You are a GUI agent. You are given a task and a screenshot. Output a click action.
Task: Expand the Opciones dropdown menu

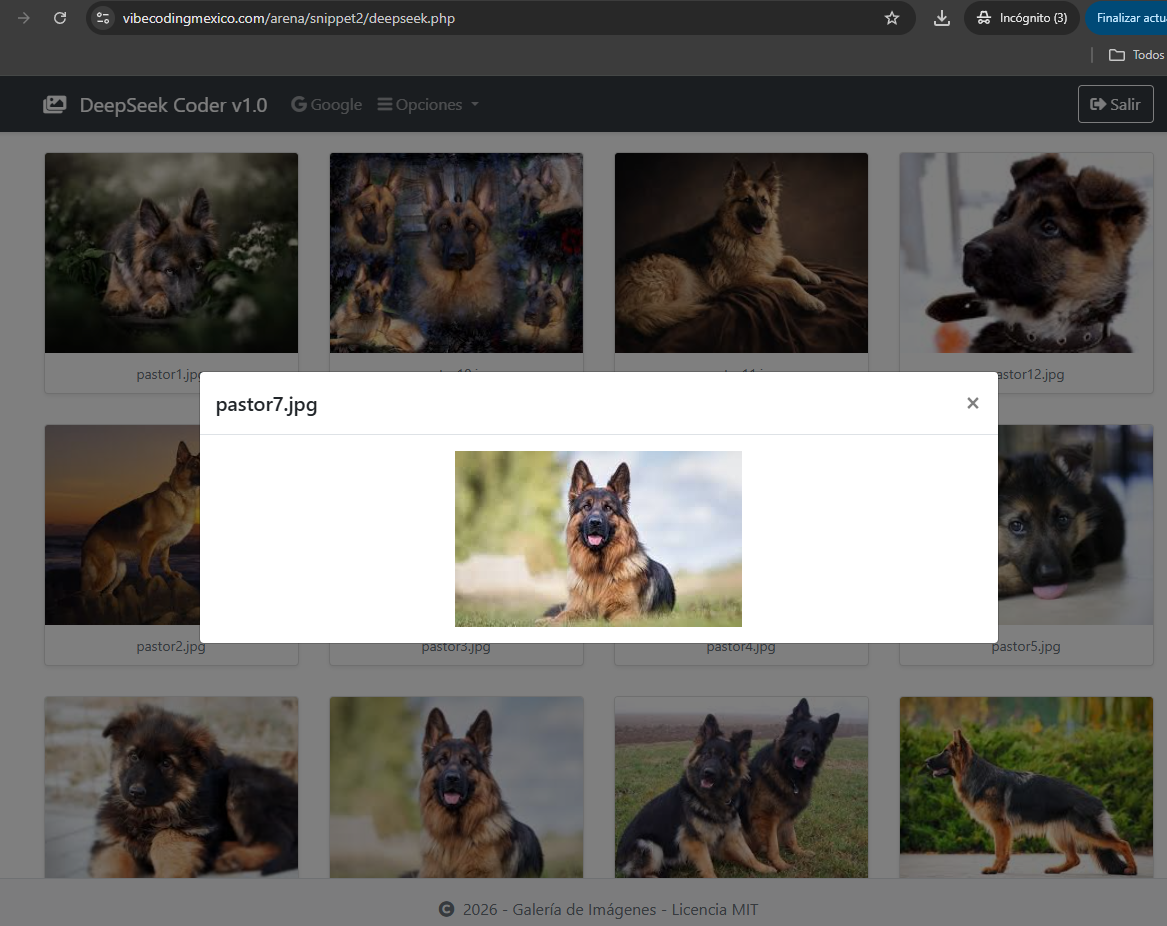click(x=428, y=105)
